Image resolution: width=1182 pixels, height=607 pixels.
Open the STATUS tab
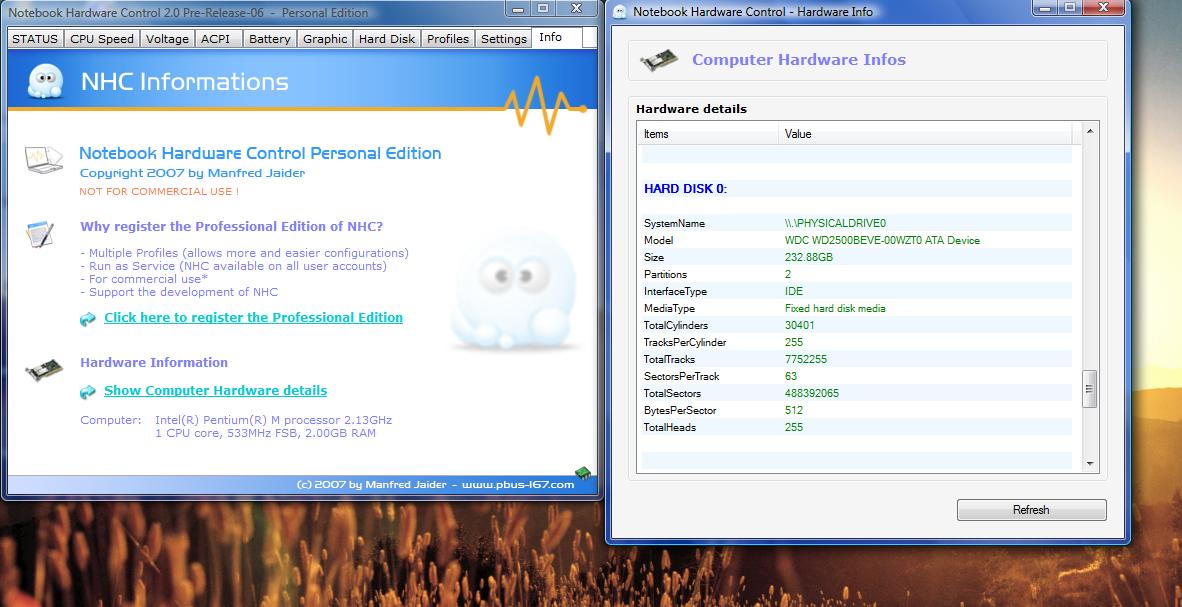[35, 38]
